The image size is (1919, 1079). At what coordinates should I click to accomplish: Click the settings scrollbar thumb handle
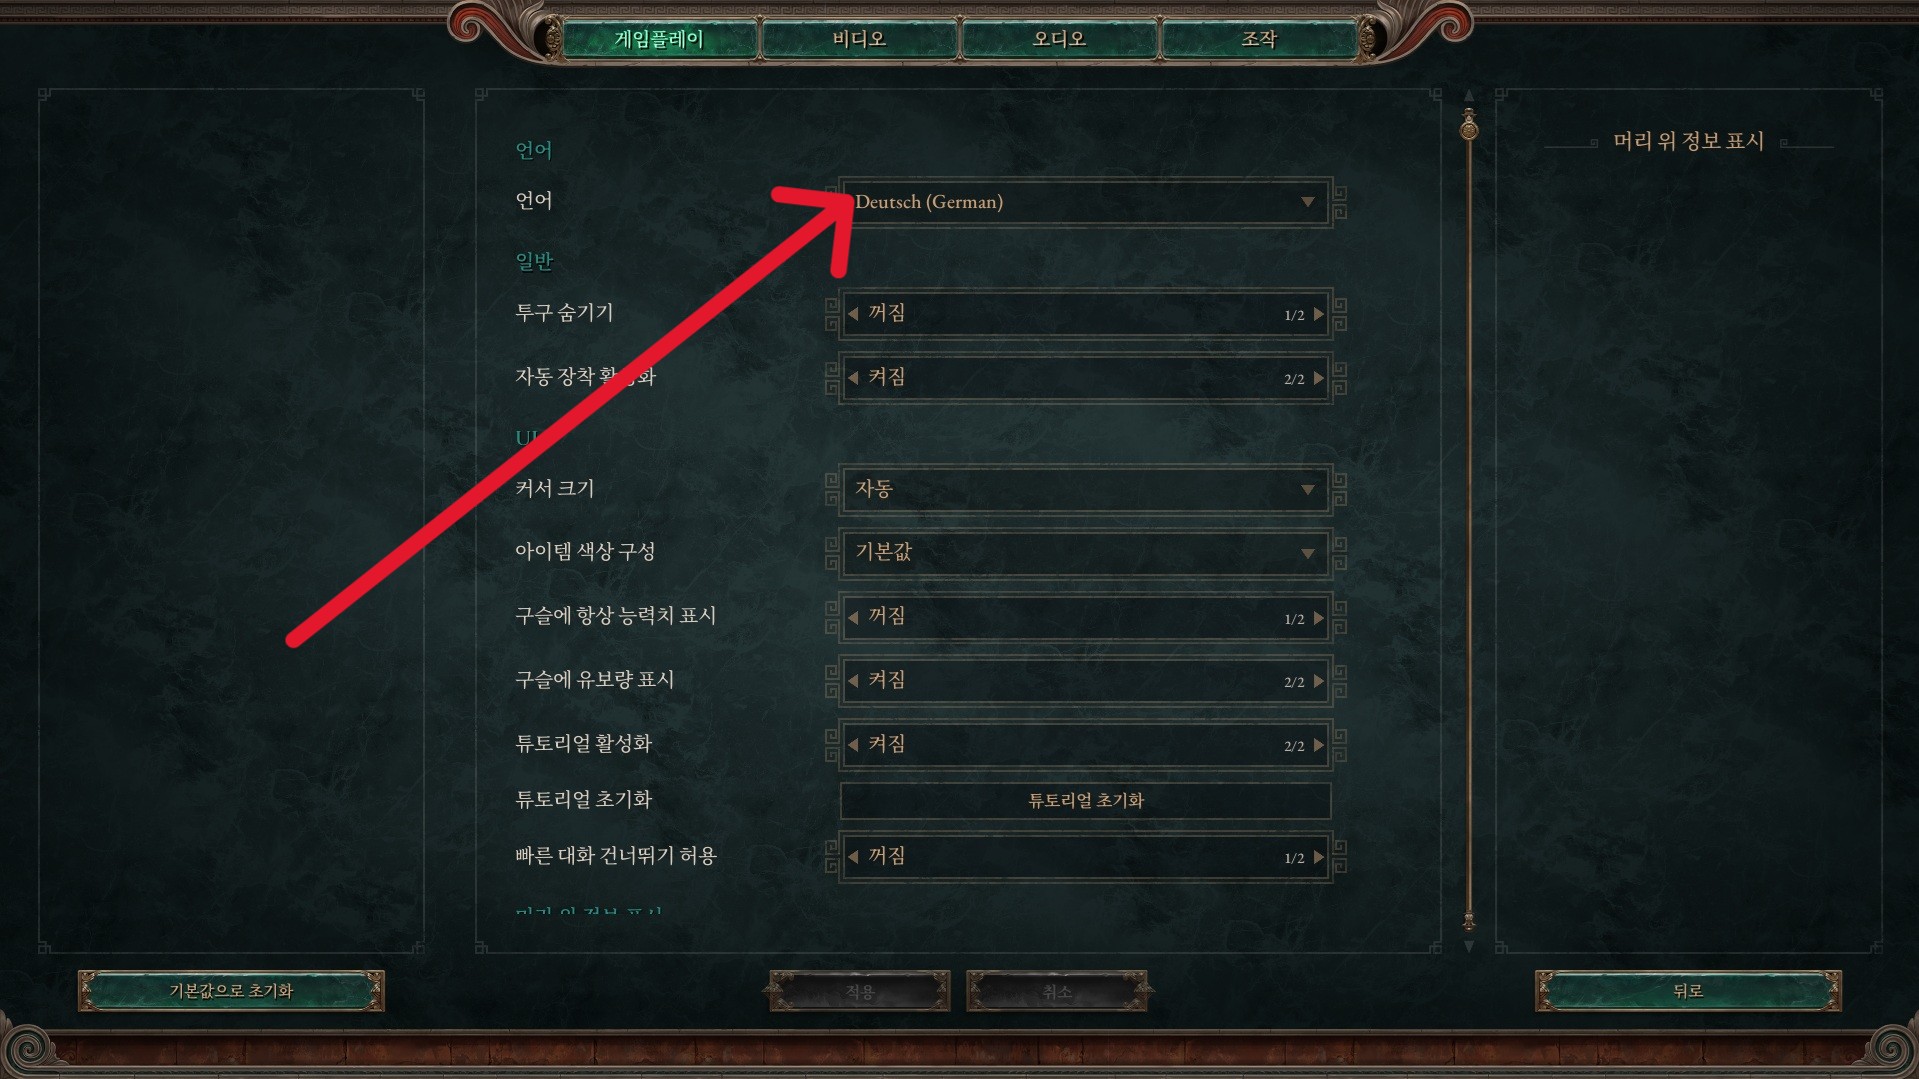[x=1469, y=127]
